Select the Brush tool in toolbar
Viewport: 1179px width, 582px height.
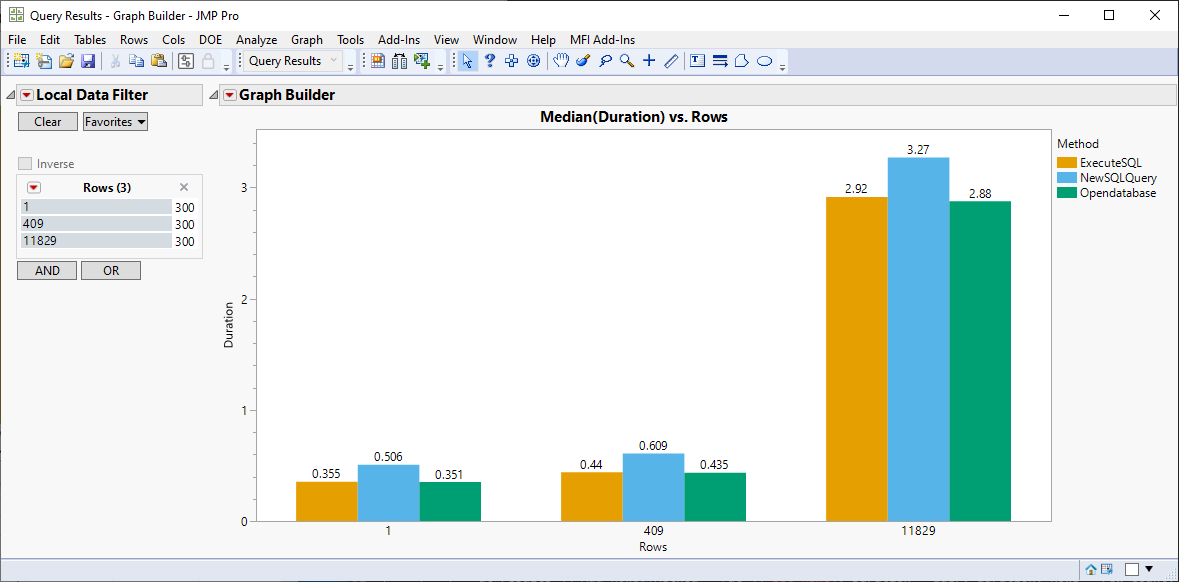coord(583,61)
